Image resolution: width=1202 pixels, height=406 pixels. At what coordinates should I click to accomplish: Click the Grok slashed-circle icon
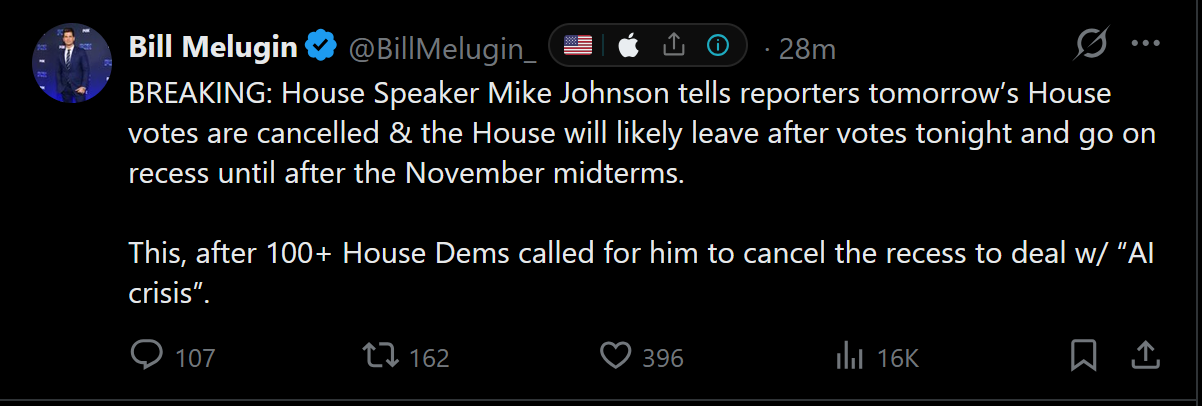pyautogui.click(x=1091, y=46)
